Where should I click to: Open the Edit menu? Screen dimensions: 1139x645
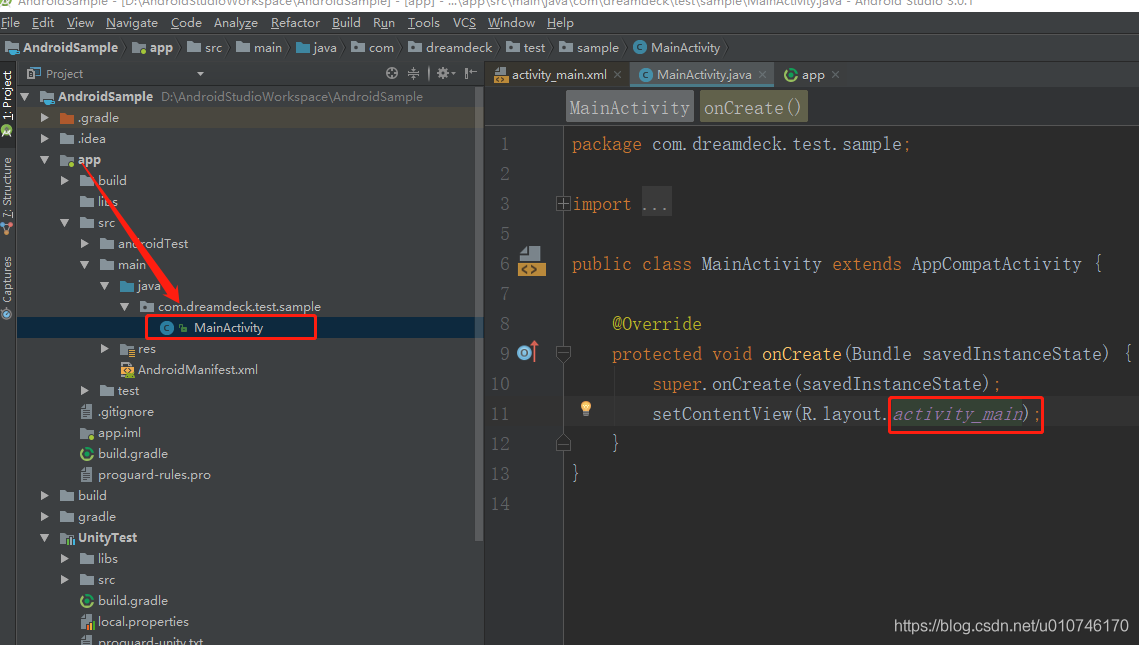[43, 23]
